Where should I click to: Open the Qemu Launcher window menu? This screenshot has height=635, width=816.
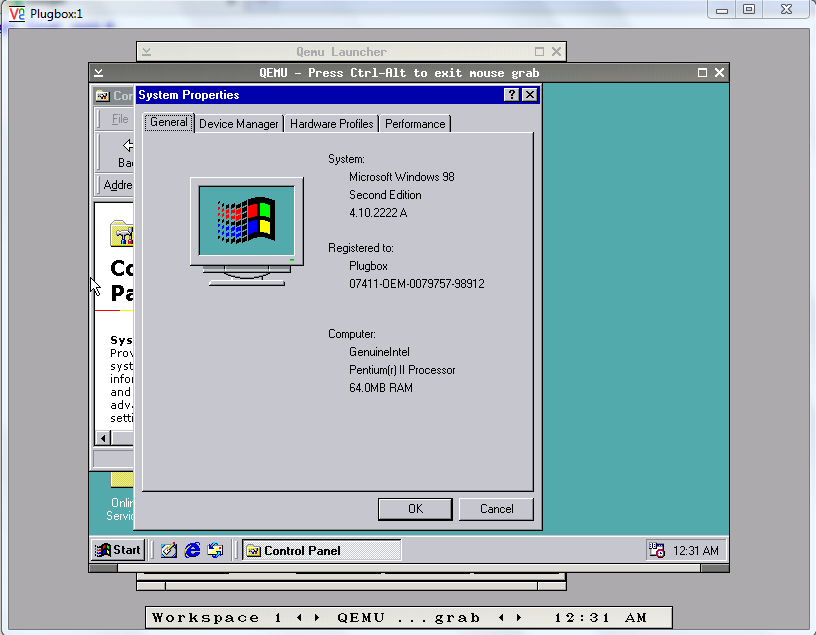[146, 52]
